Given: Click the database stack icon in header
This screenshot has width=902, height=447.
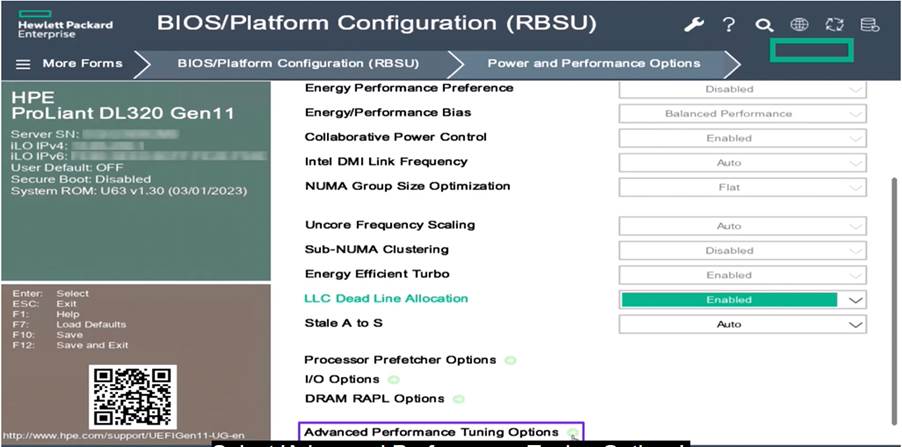Looking at the screenshot, I should coord(869,24).
